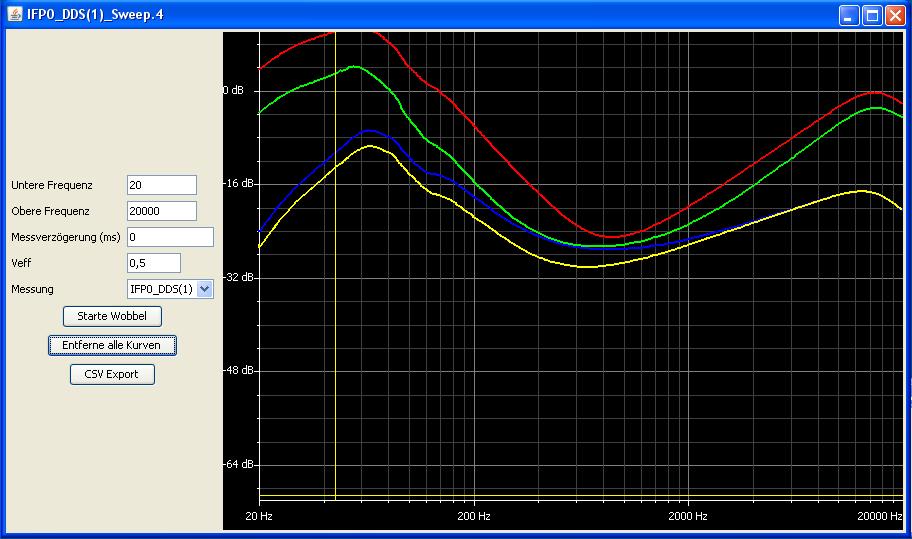The image size is (912, 539).
Task: Click the Java icon in the title bar
Action: coord(15,15)
